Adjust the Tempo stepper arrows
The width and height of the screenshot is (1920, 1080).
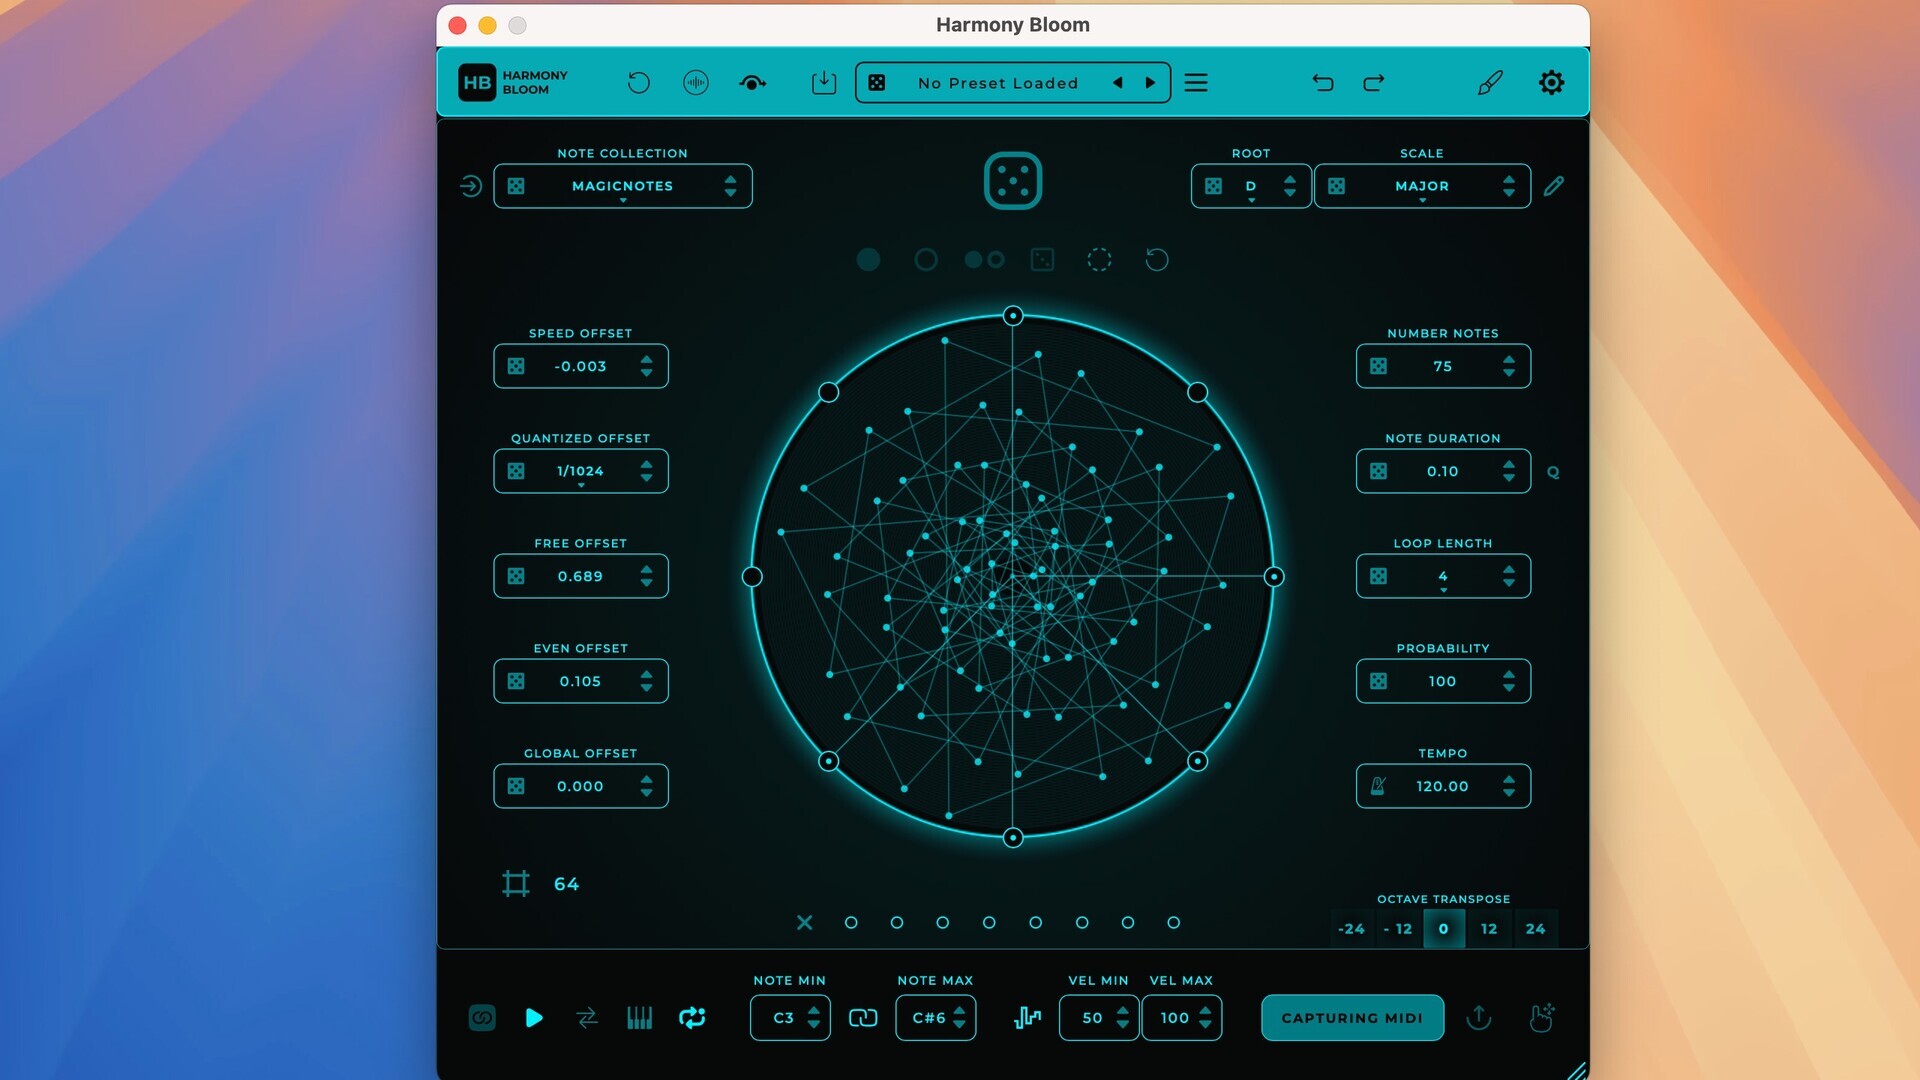[1509, 786]
